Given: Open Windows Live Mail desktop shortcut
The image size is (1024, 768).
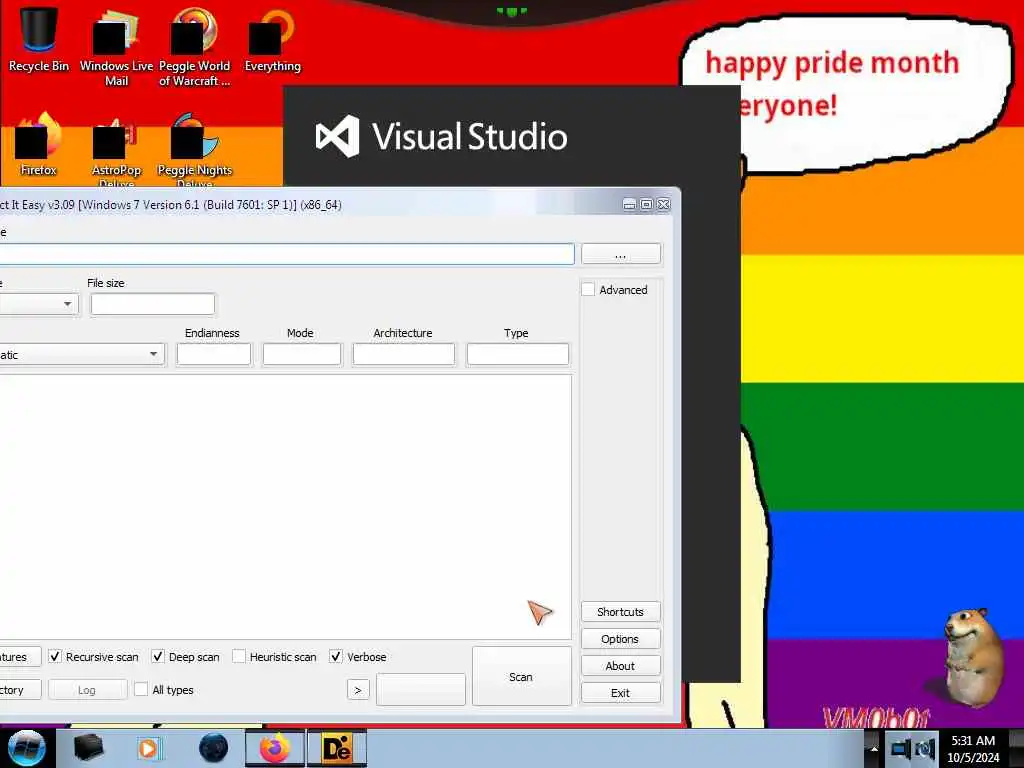Looking at the screenshot, I should point(116,49).
